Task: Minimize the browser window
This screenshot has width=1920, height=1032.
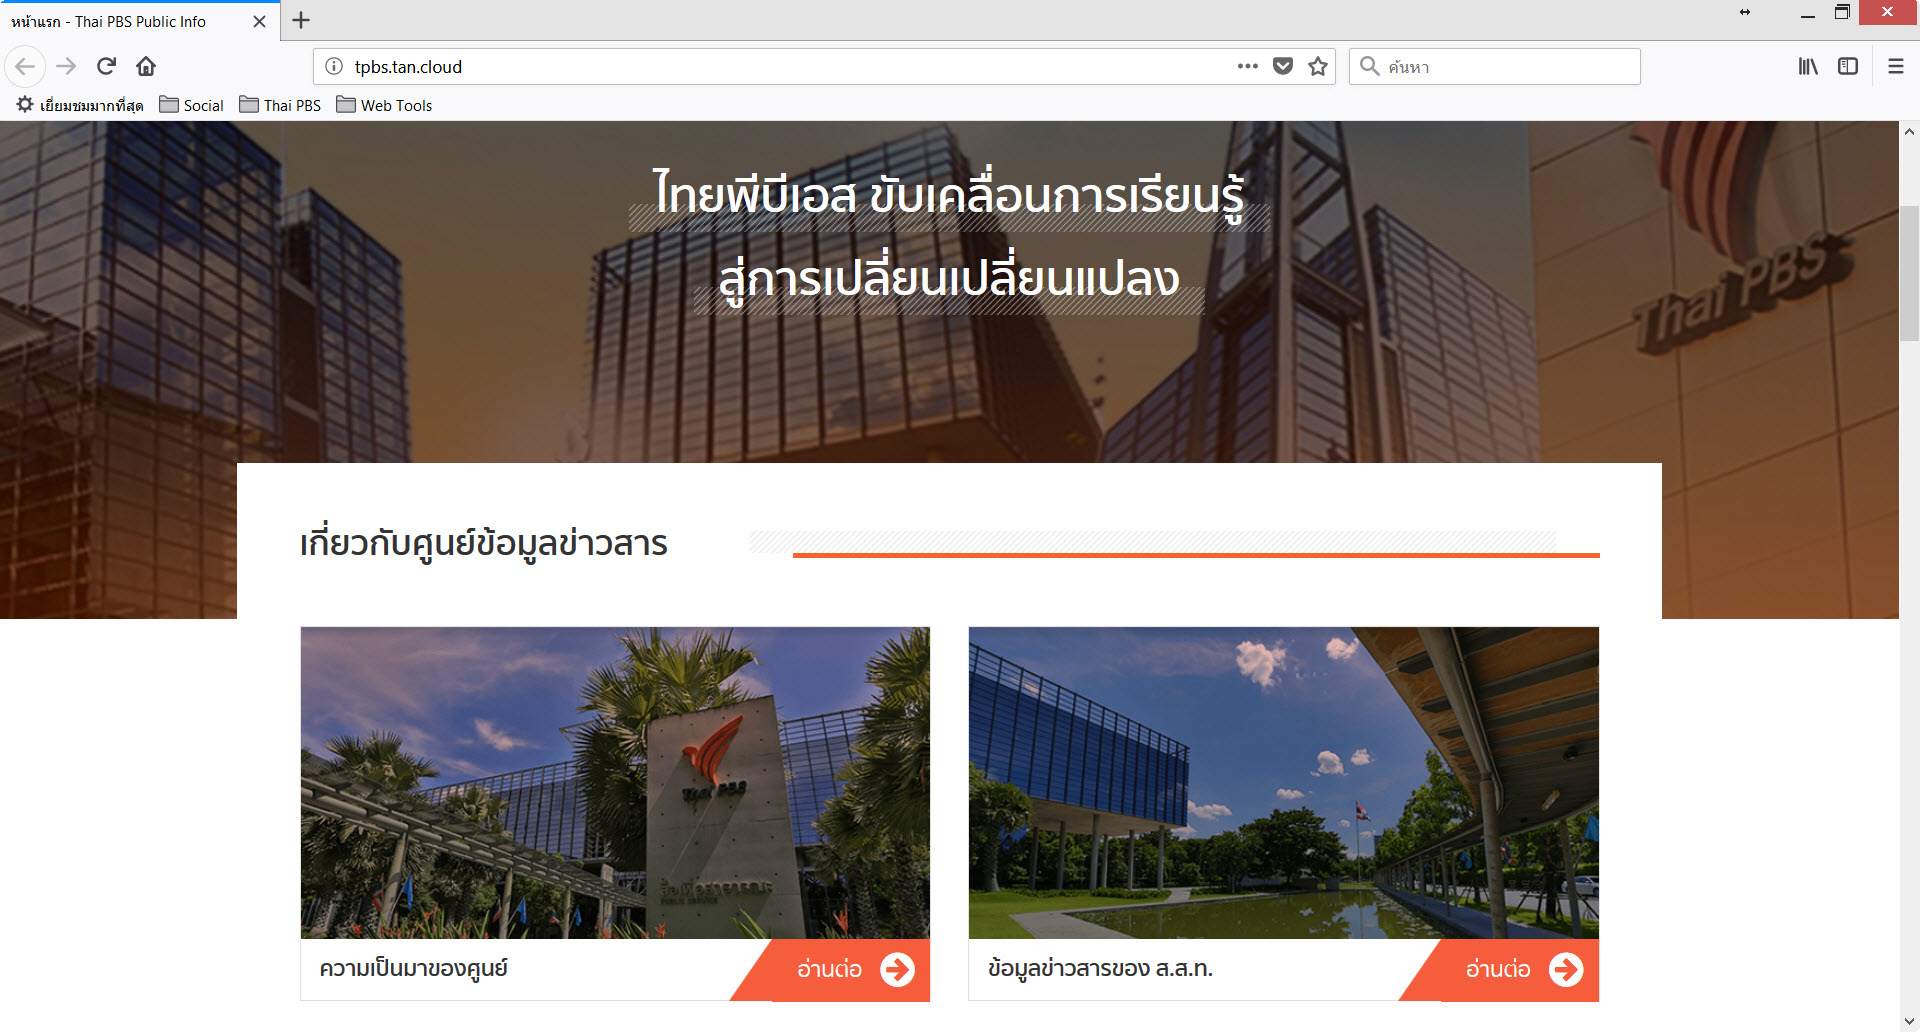Action: coord(1807,14)
